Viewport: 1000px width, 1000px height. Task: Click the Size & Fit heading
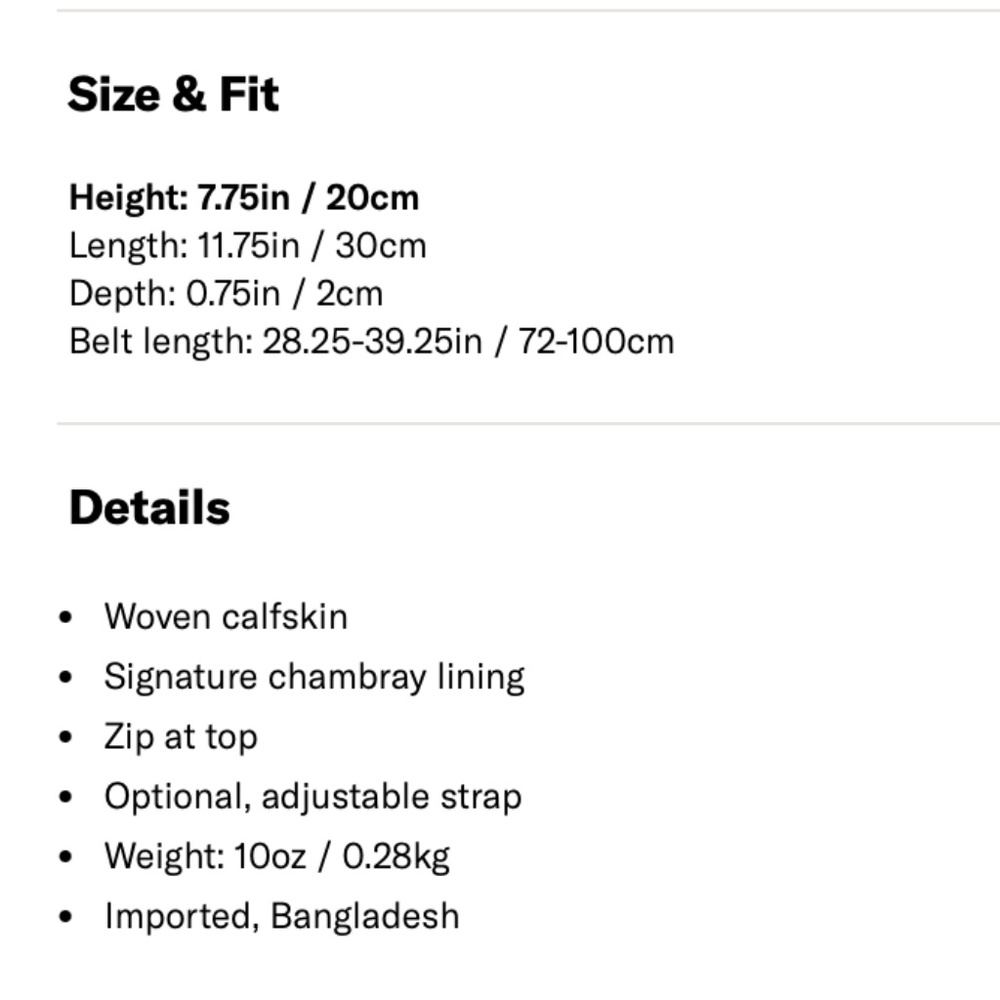point(173,94)
